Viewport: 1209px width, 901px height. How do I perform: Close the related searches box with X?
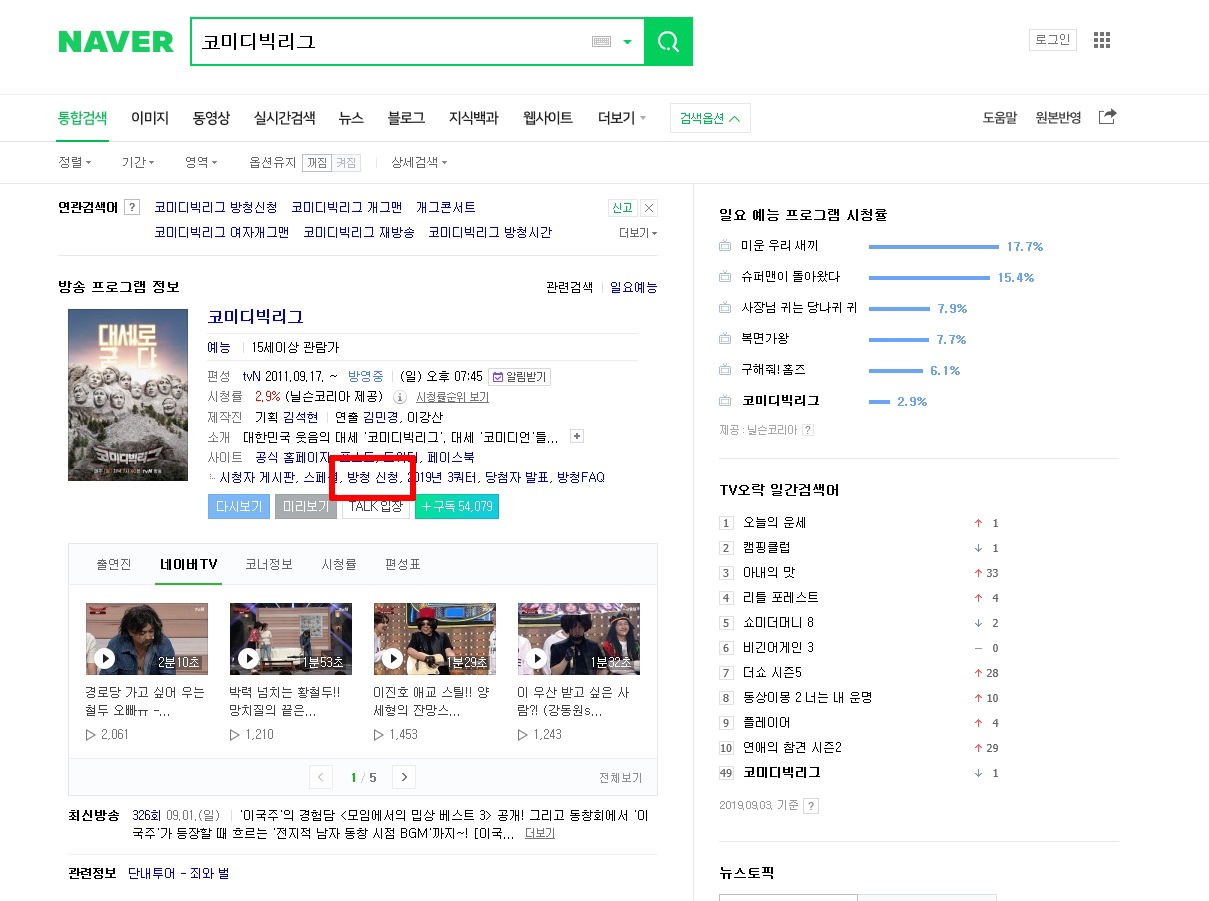[649, 208]
